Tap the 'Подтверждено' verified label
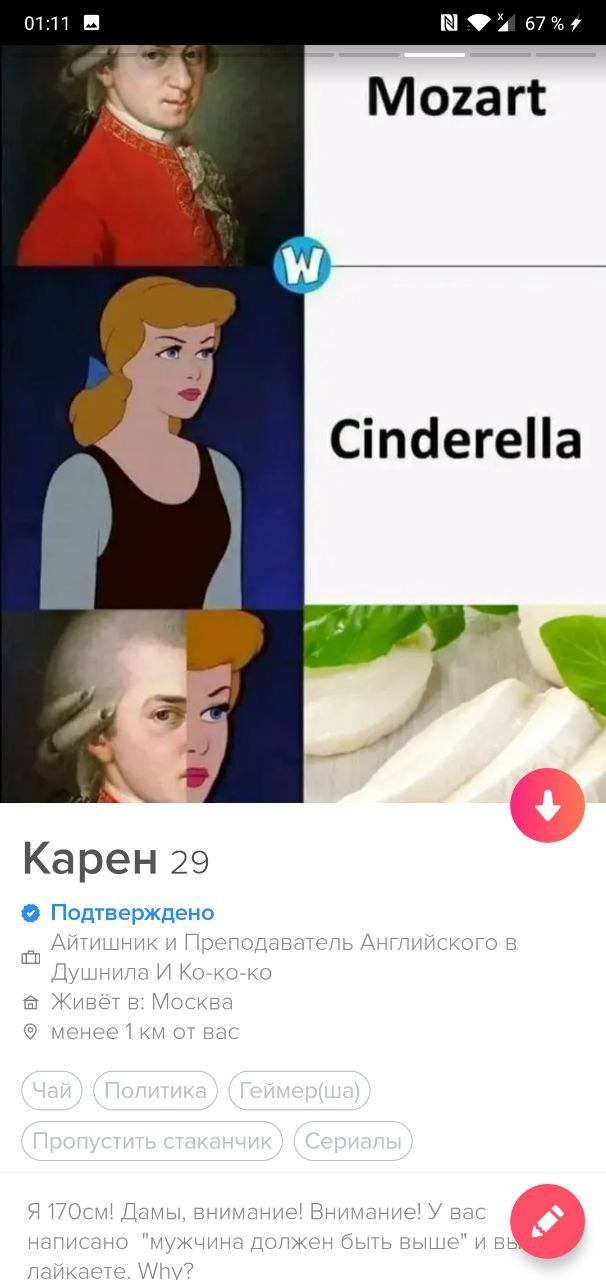Screen dimensions: 606x1280 [132, 912]
